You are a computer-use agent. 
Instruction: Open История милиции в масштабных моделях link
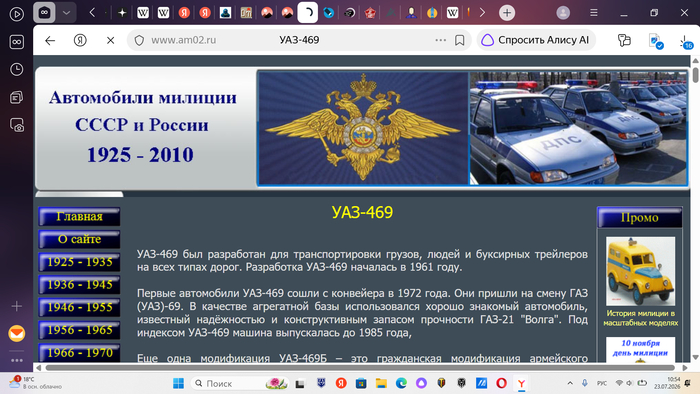click(x=641, y=318)
